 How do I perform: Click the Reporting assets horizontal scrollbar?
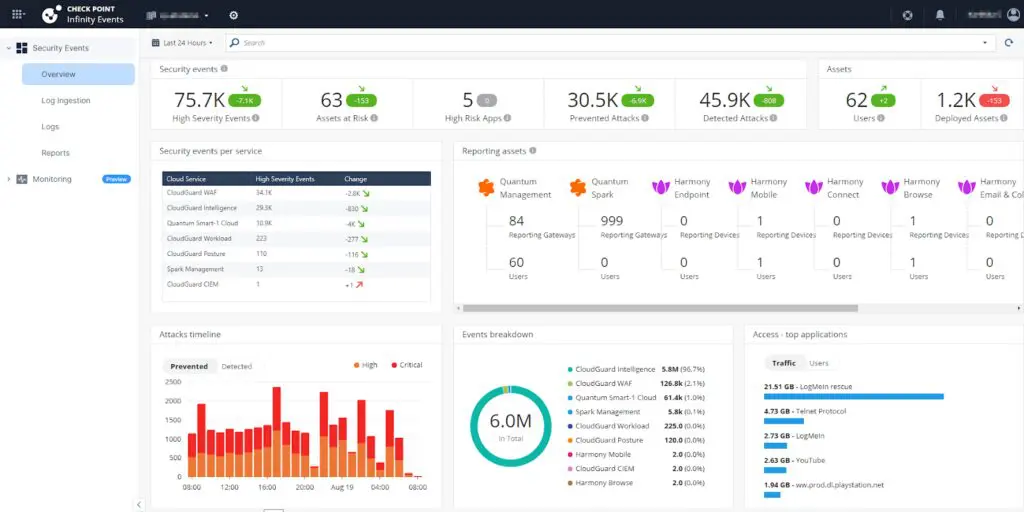click(660, 308)
